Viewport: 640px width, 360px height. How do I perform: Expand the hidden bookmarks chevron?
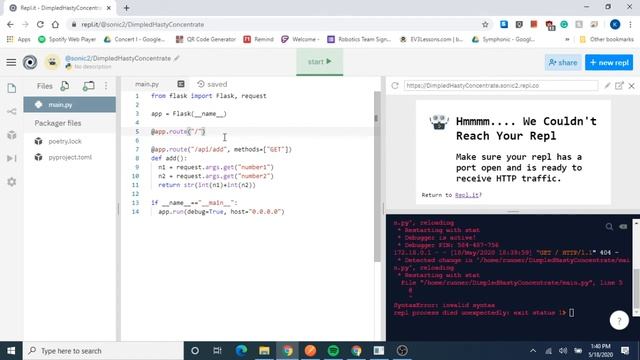tap(567, 39)
